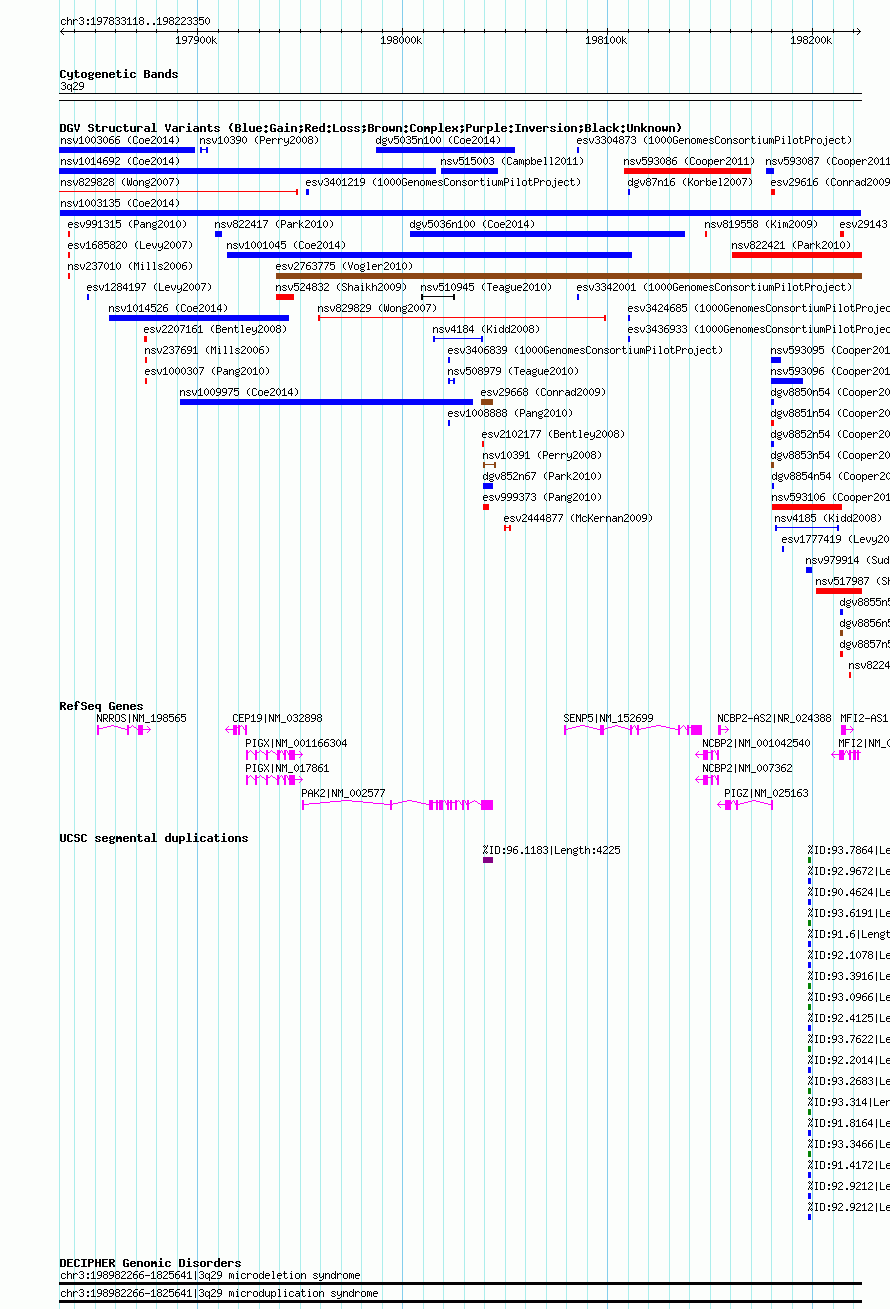Viewport: 890px width, 1309px height.
Task: Select variant dgv852n67 (Park2010)
Action: [543, 476]
